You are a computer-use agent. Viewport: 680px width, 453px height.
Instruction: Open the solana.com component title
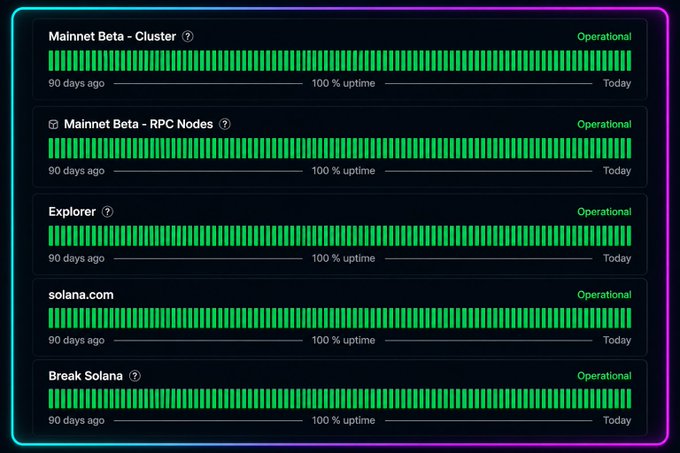click(x=81, y=295)
